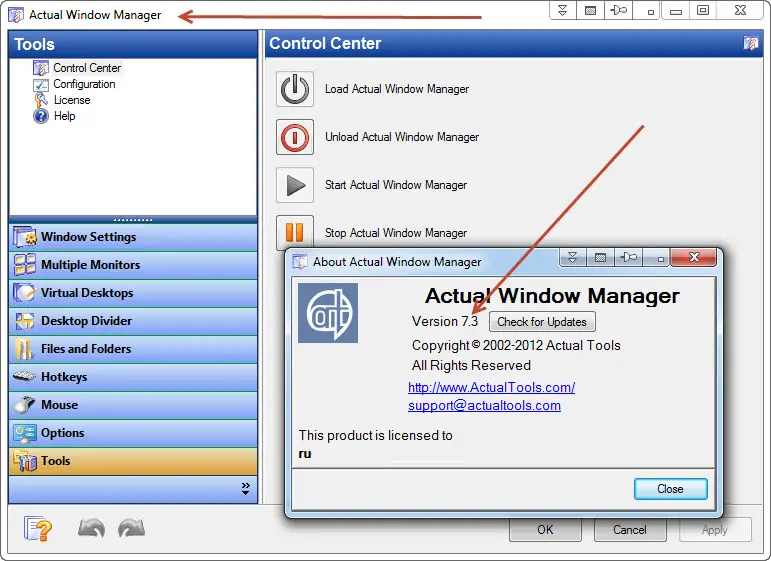Open License in the Tools tree
The height and width of the screenshot is (561, 771).
(x=72, y=100)
